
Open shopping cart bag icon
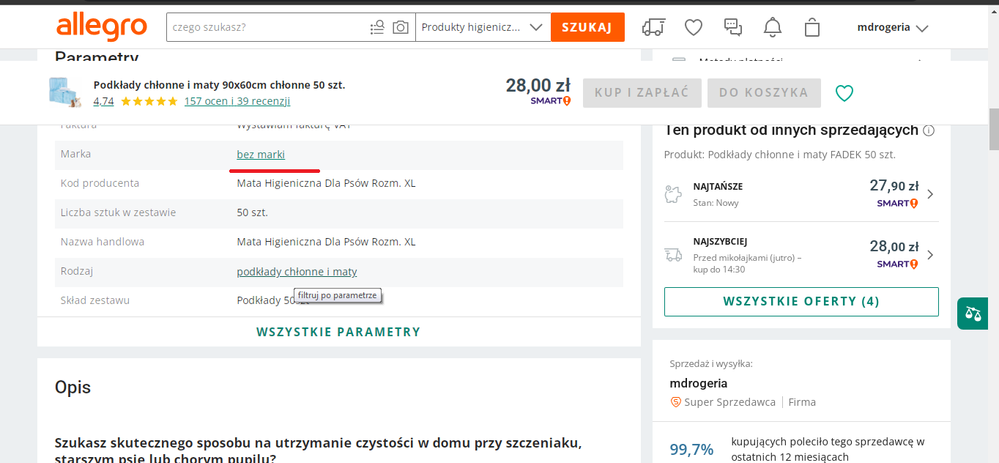812,27
